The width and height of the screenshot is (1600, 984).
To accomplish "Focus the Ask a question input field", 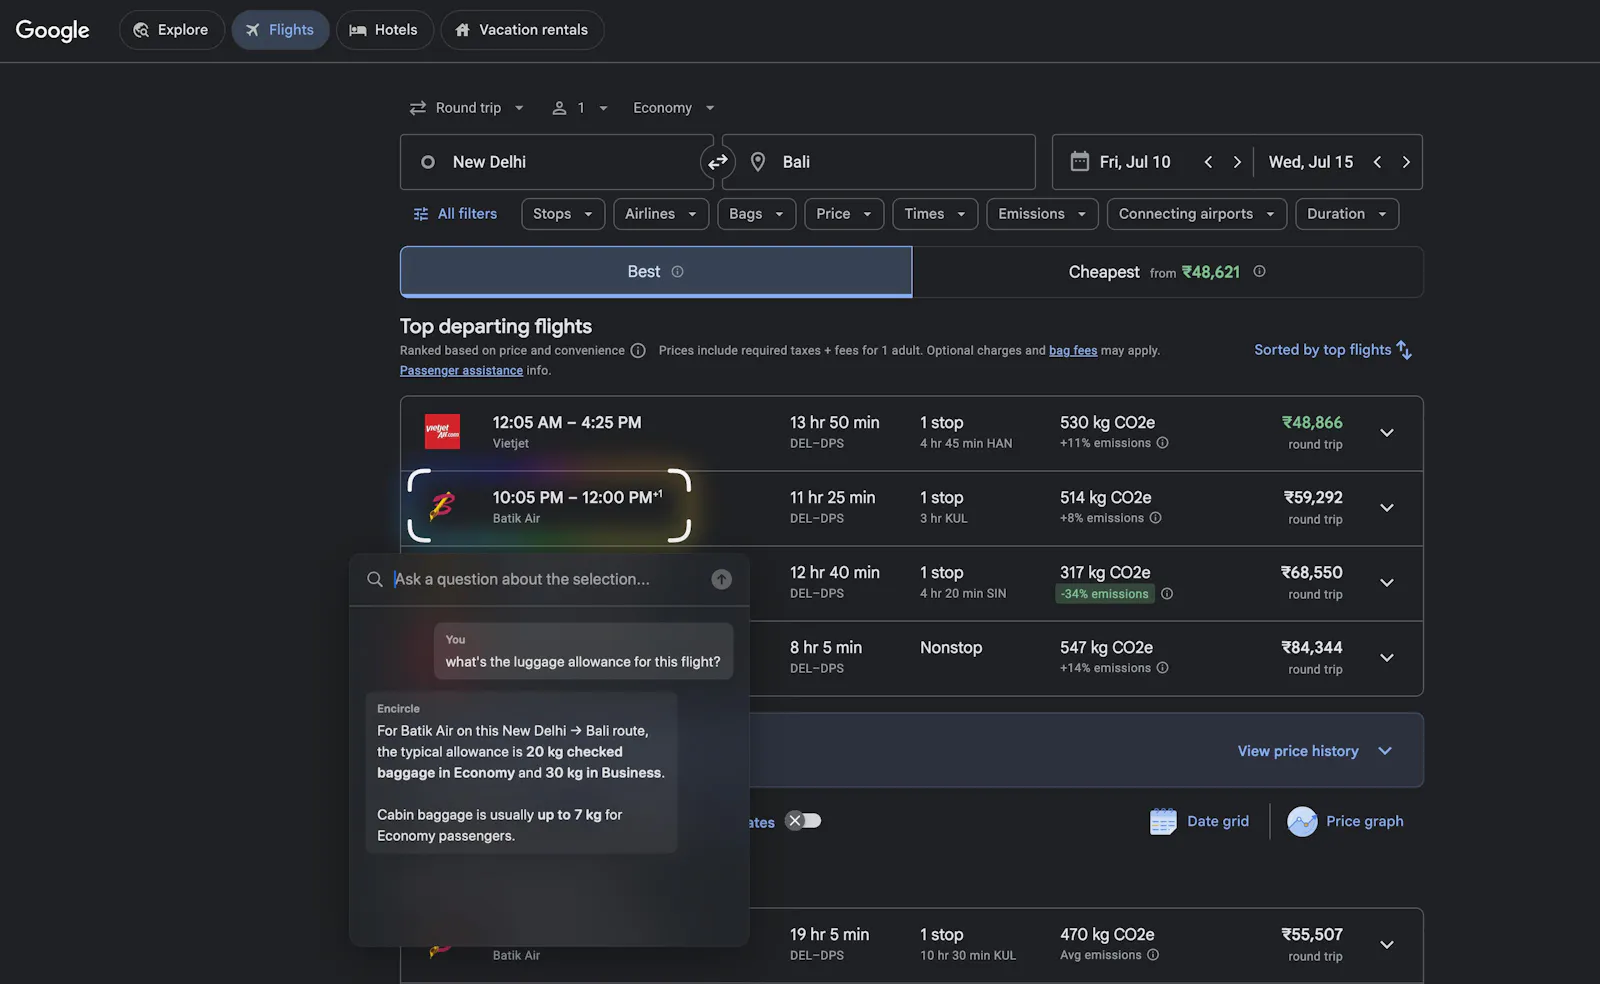I will [548, 579].
